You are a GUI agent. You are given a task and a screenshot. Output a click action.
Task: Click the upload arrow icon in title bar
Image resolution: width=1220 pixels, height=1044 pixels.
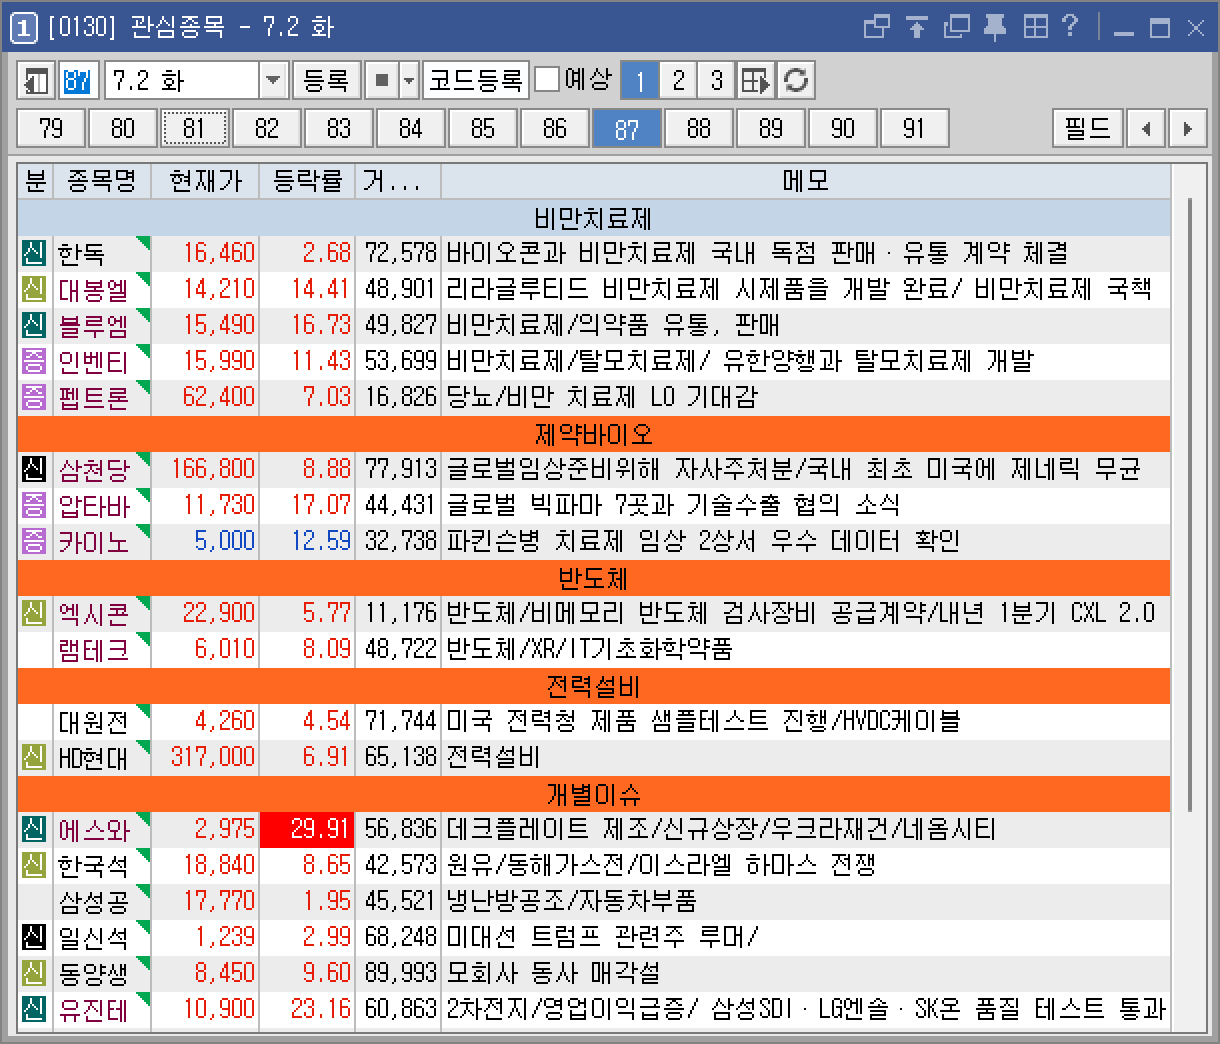(916, 27)
